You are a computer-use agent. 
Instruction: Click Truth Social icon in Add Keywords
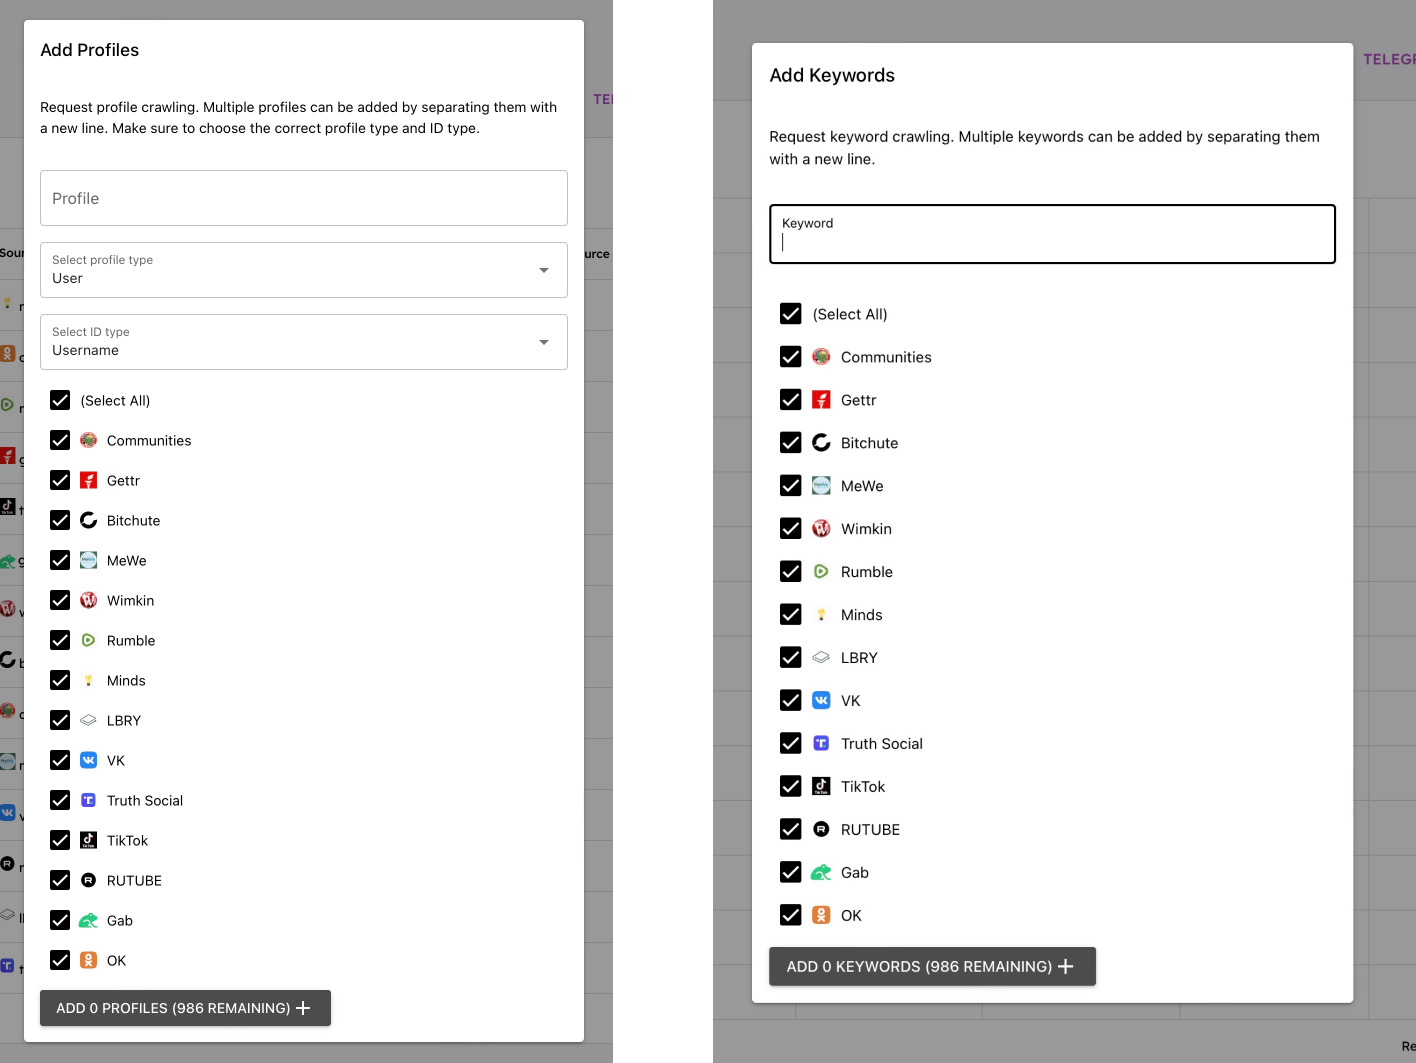coord(821,743)
